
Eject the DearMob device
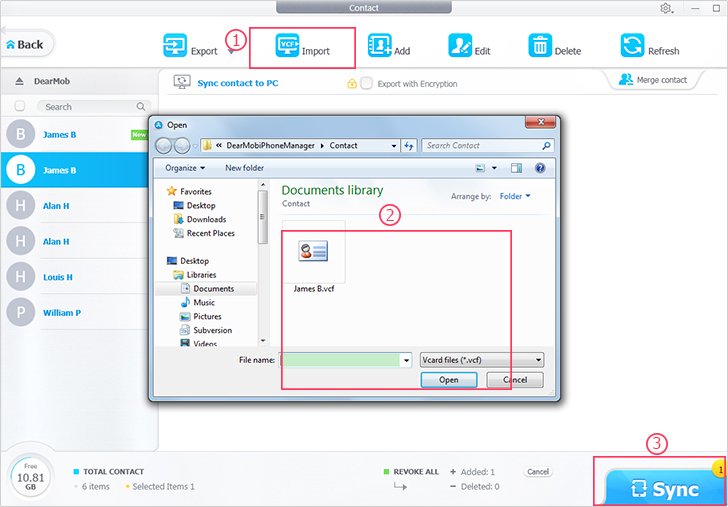19,81
